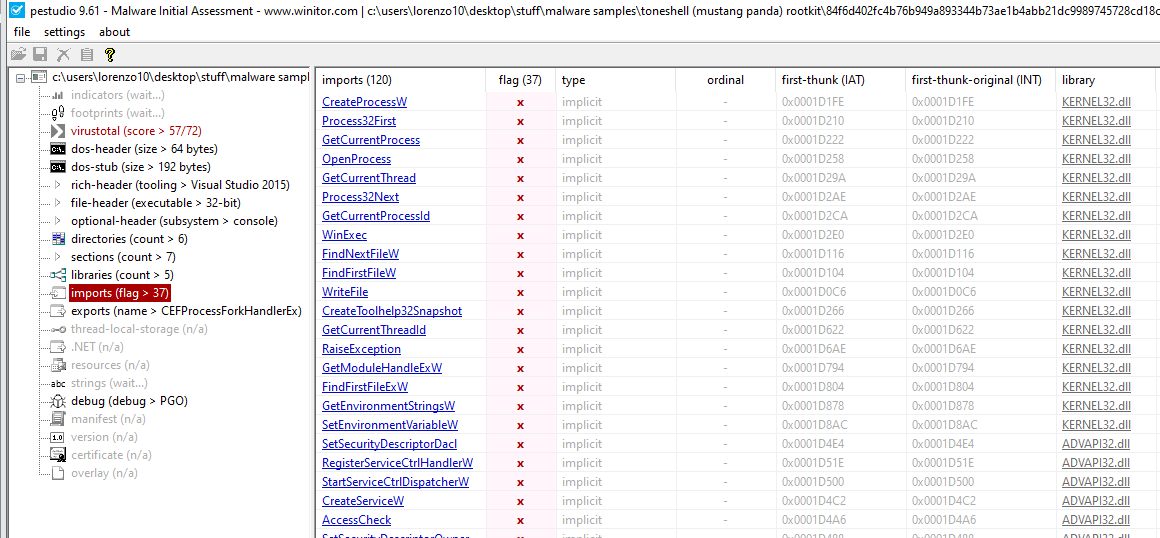1160x538 pixels.
Task: Sort by the ordinal column header
Action: 726,80
